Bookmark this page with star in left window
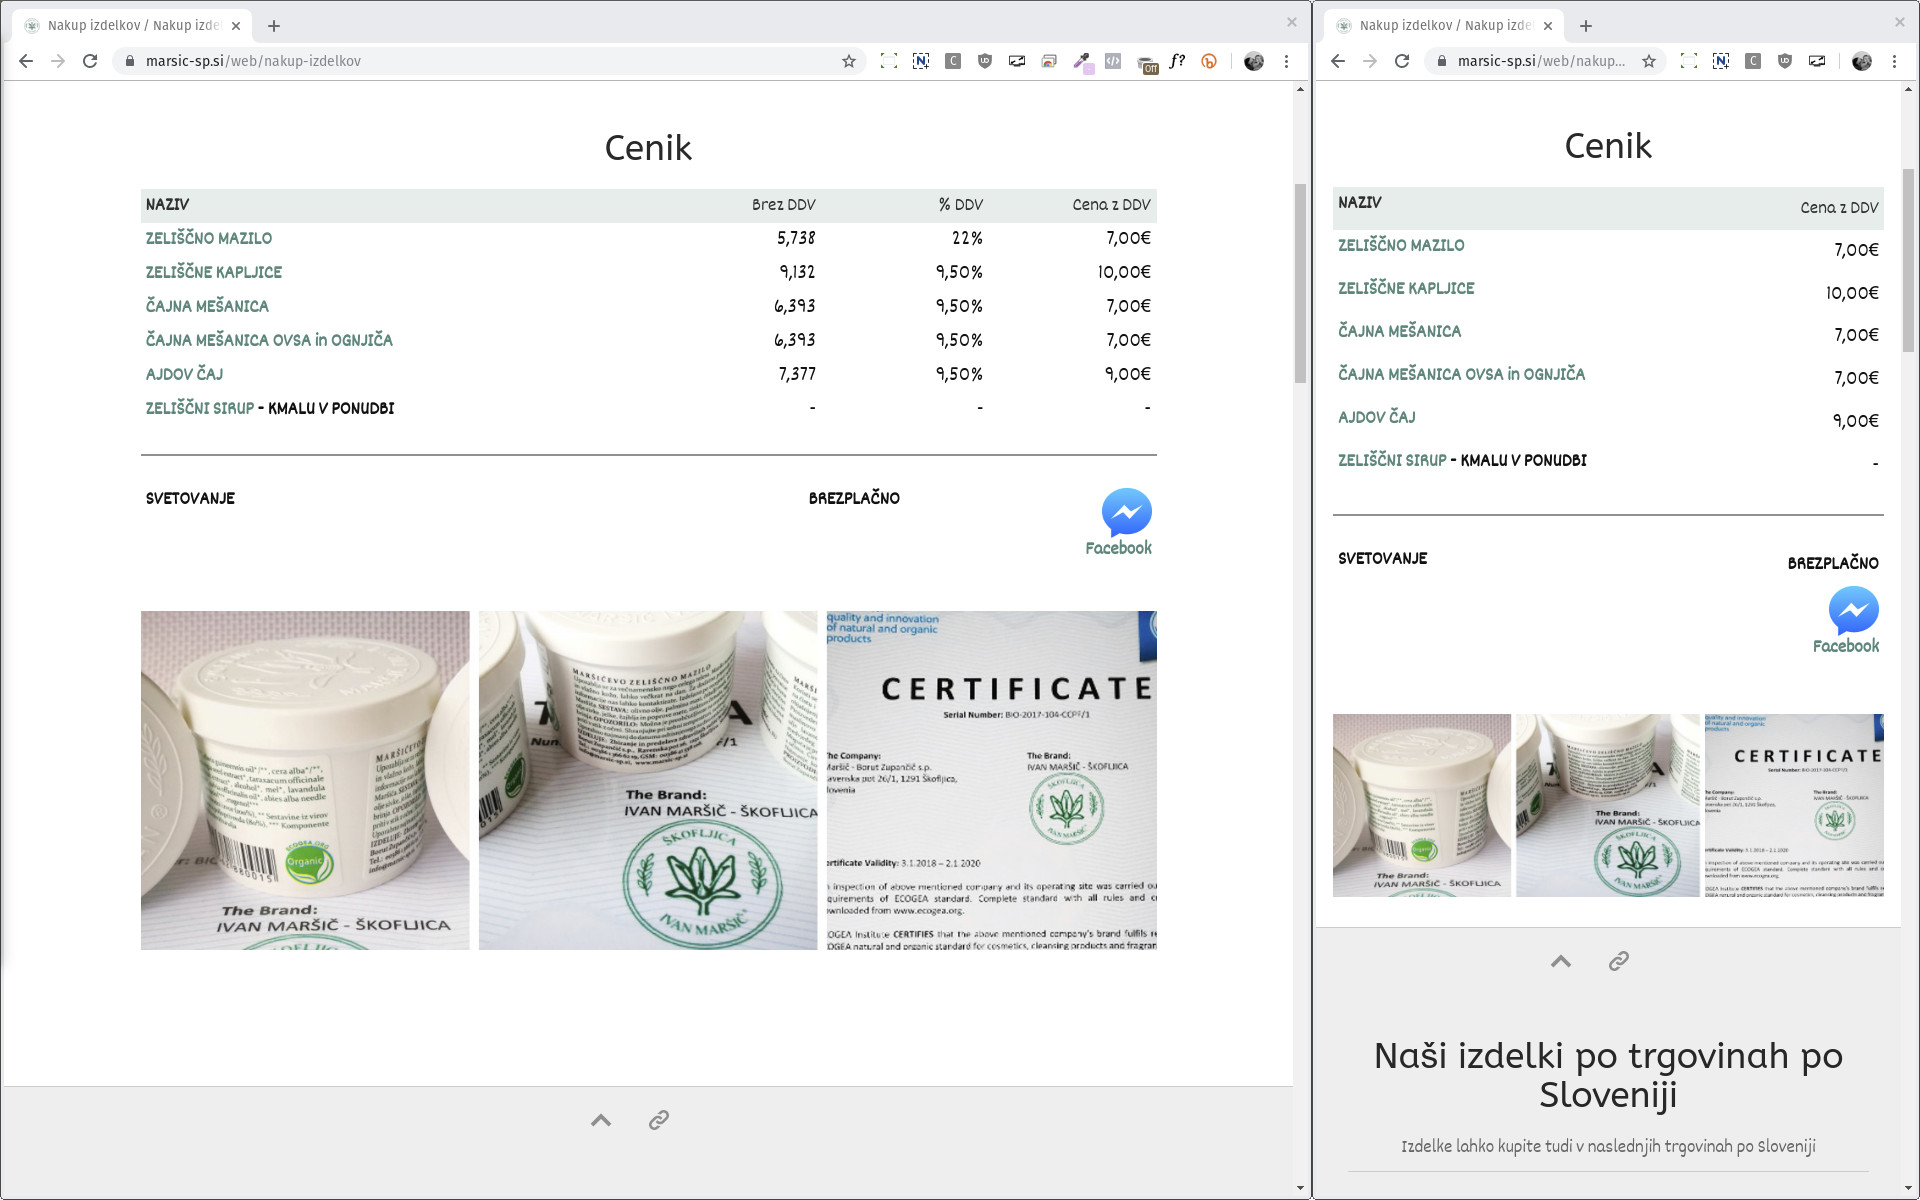Screen dimensions: 1920x1200 pyautogui.click(x=849, y=61)
